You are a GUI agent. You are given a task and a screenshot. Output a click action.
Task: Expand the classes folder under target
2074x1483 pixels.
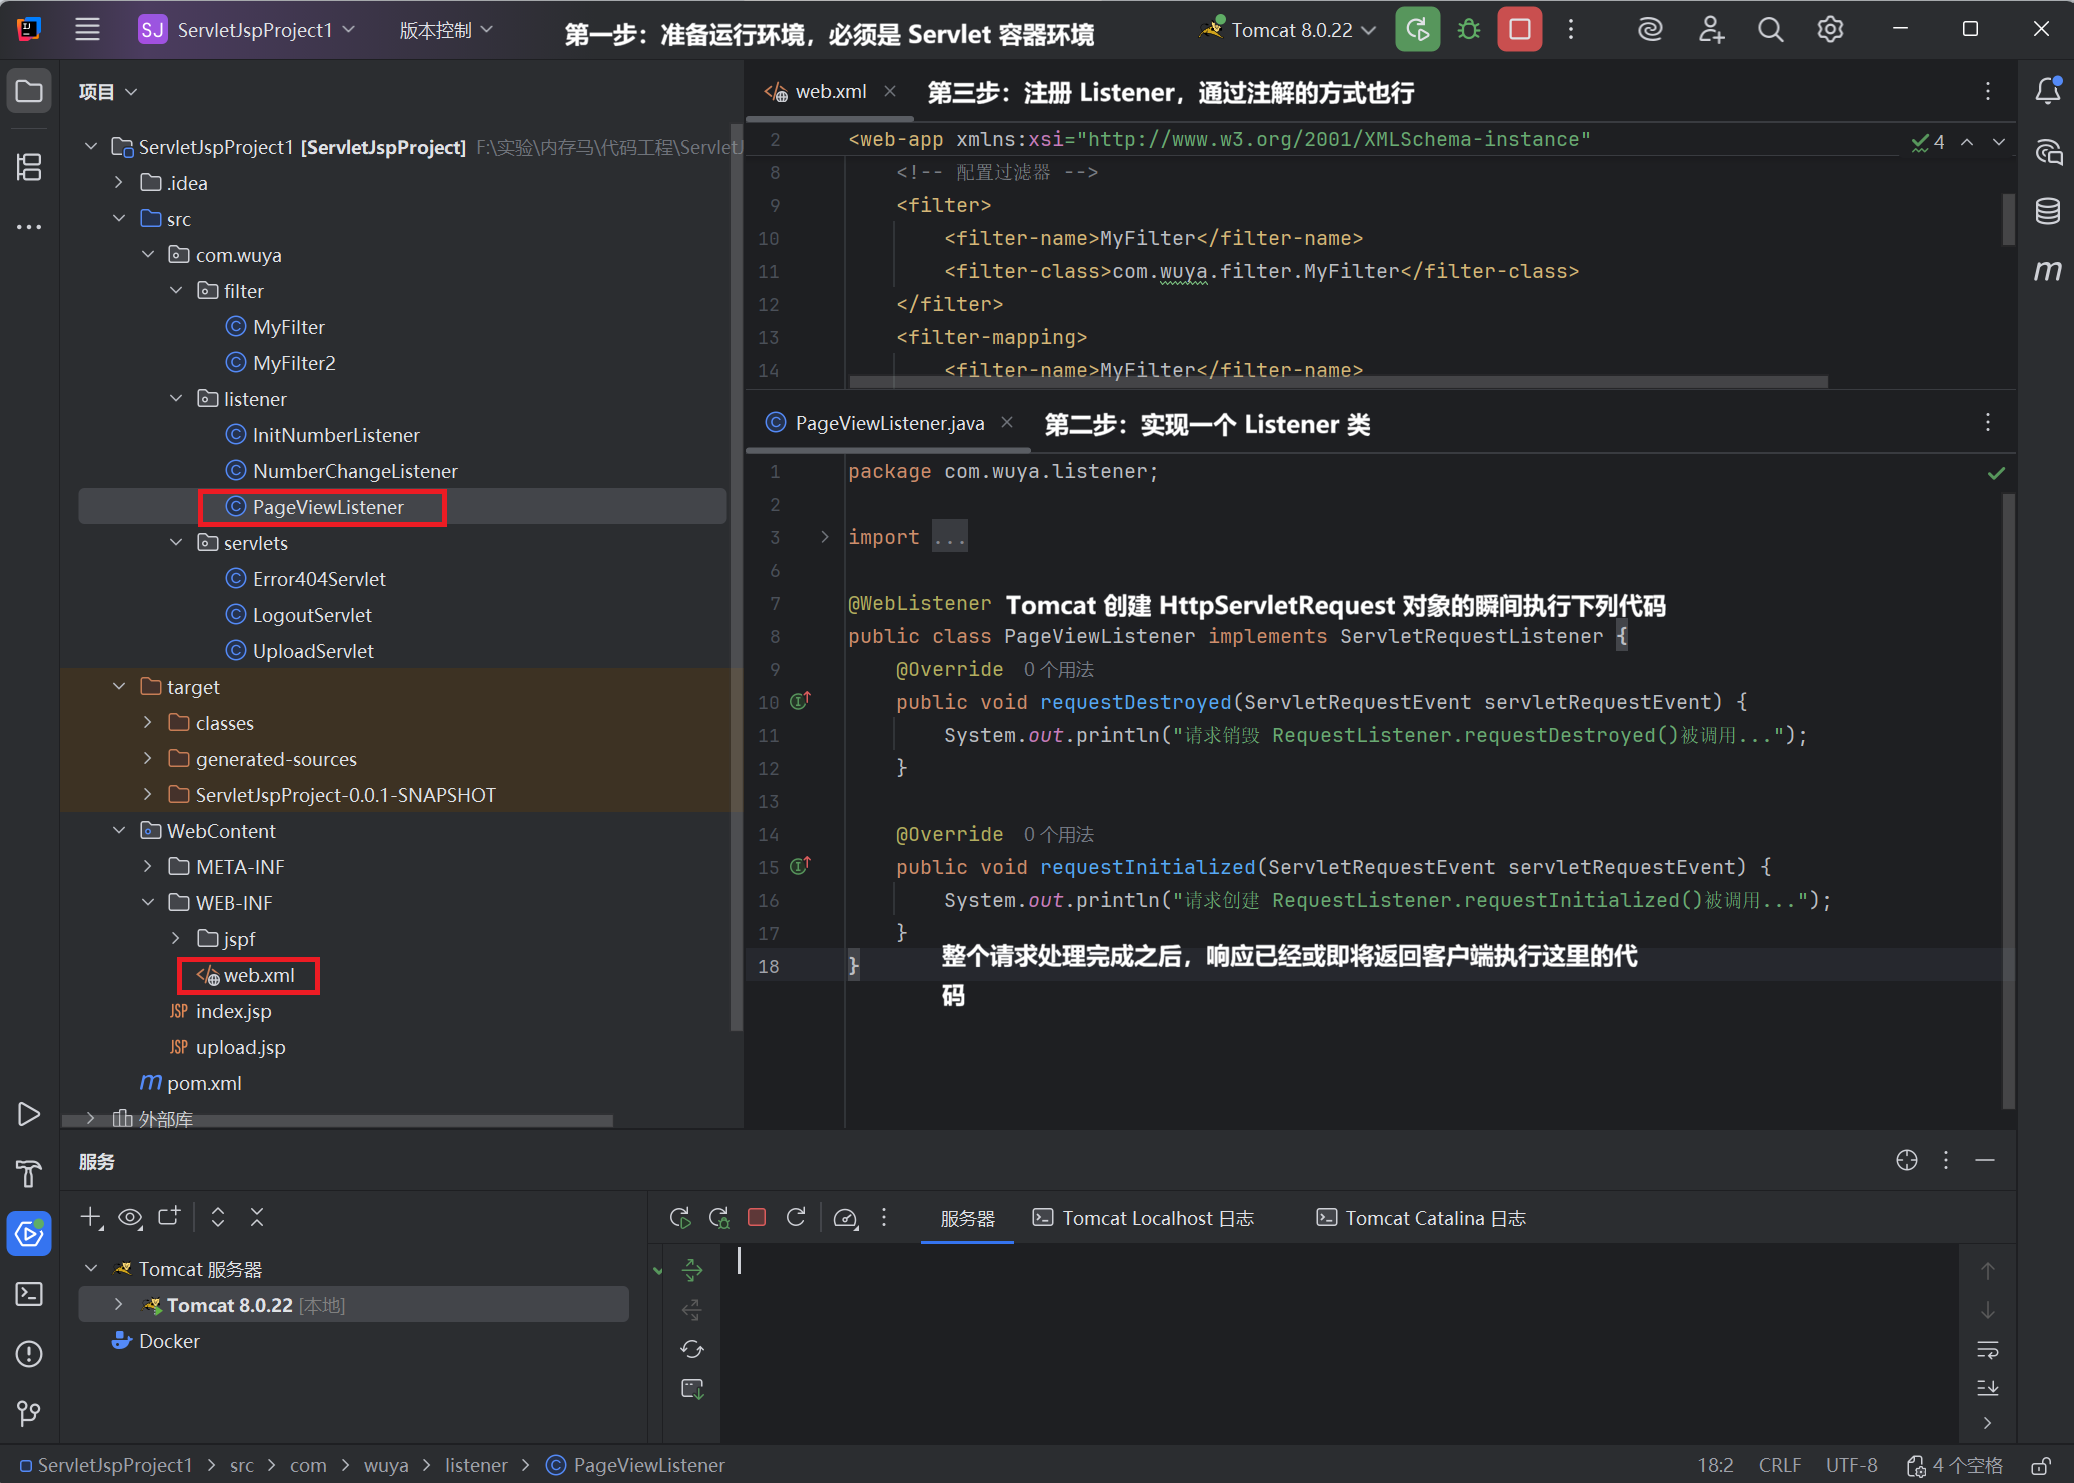click(148, 723)
